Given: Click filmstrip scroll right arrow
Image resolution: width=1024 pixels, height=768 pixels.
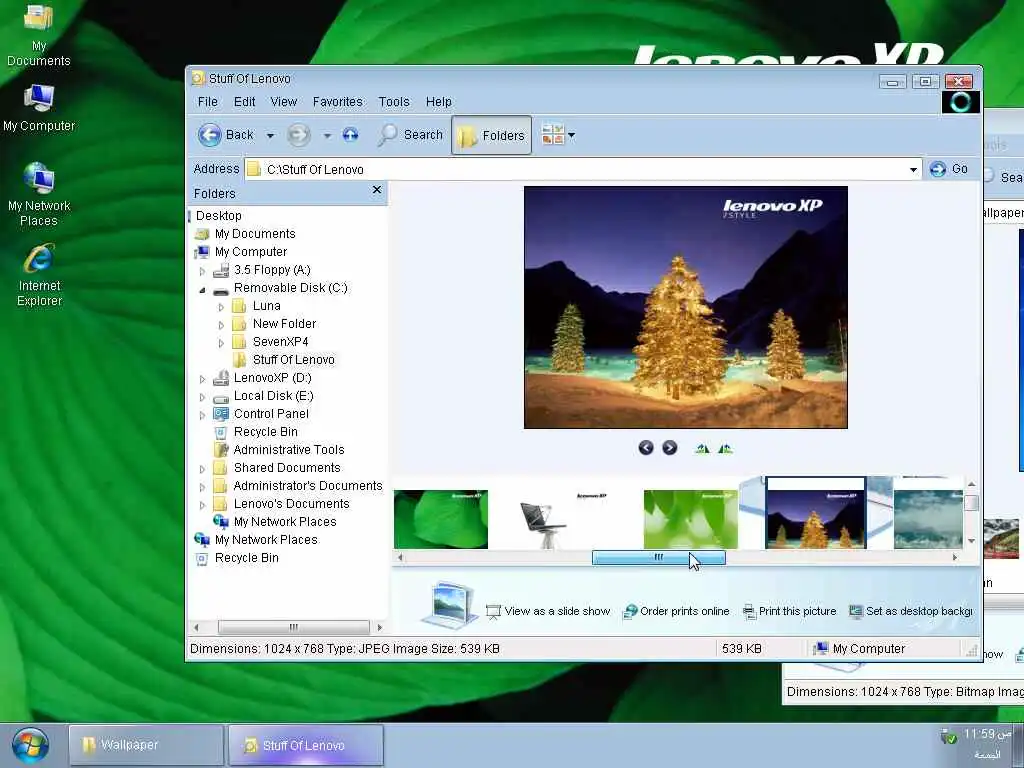Looking at the screenshot, I should (x=955, y=557).
